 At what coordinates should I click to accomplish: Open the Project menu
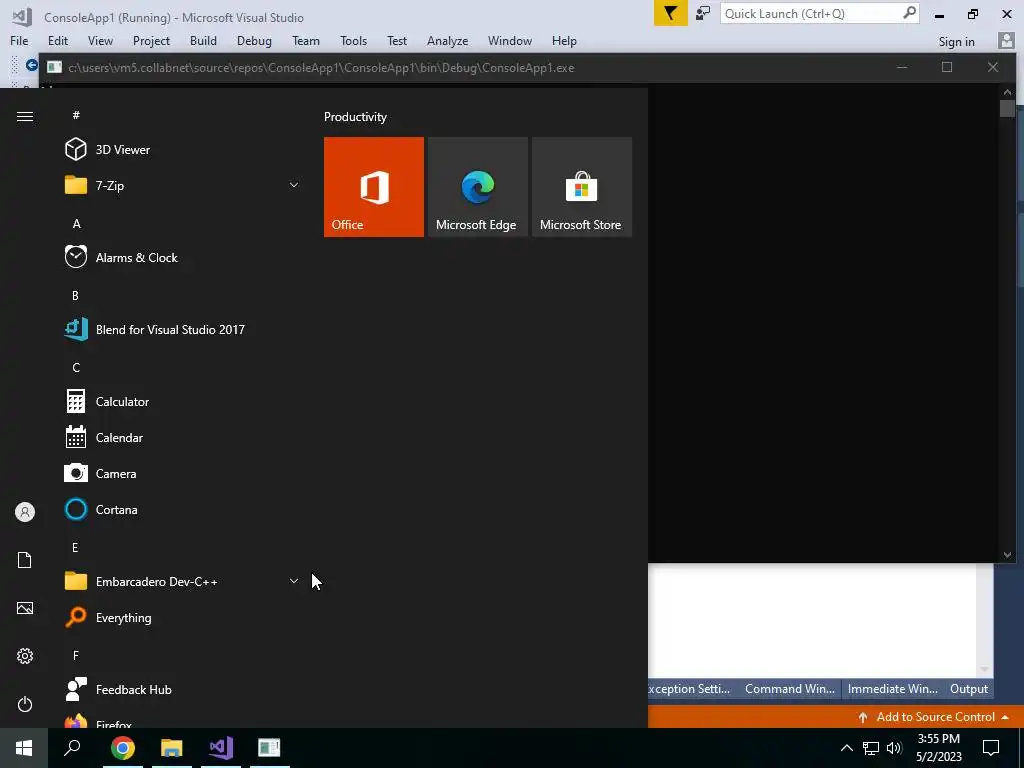pos(151,40)
